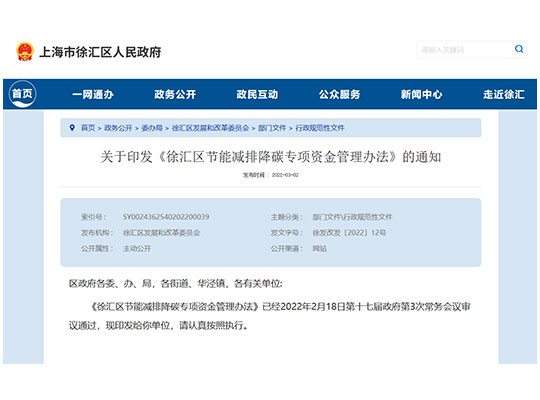Click the 上海市徐汇区人民政府 site title
This screenshot has height=400, width=540.
click(x=100, y=52)
